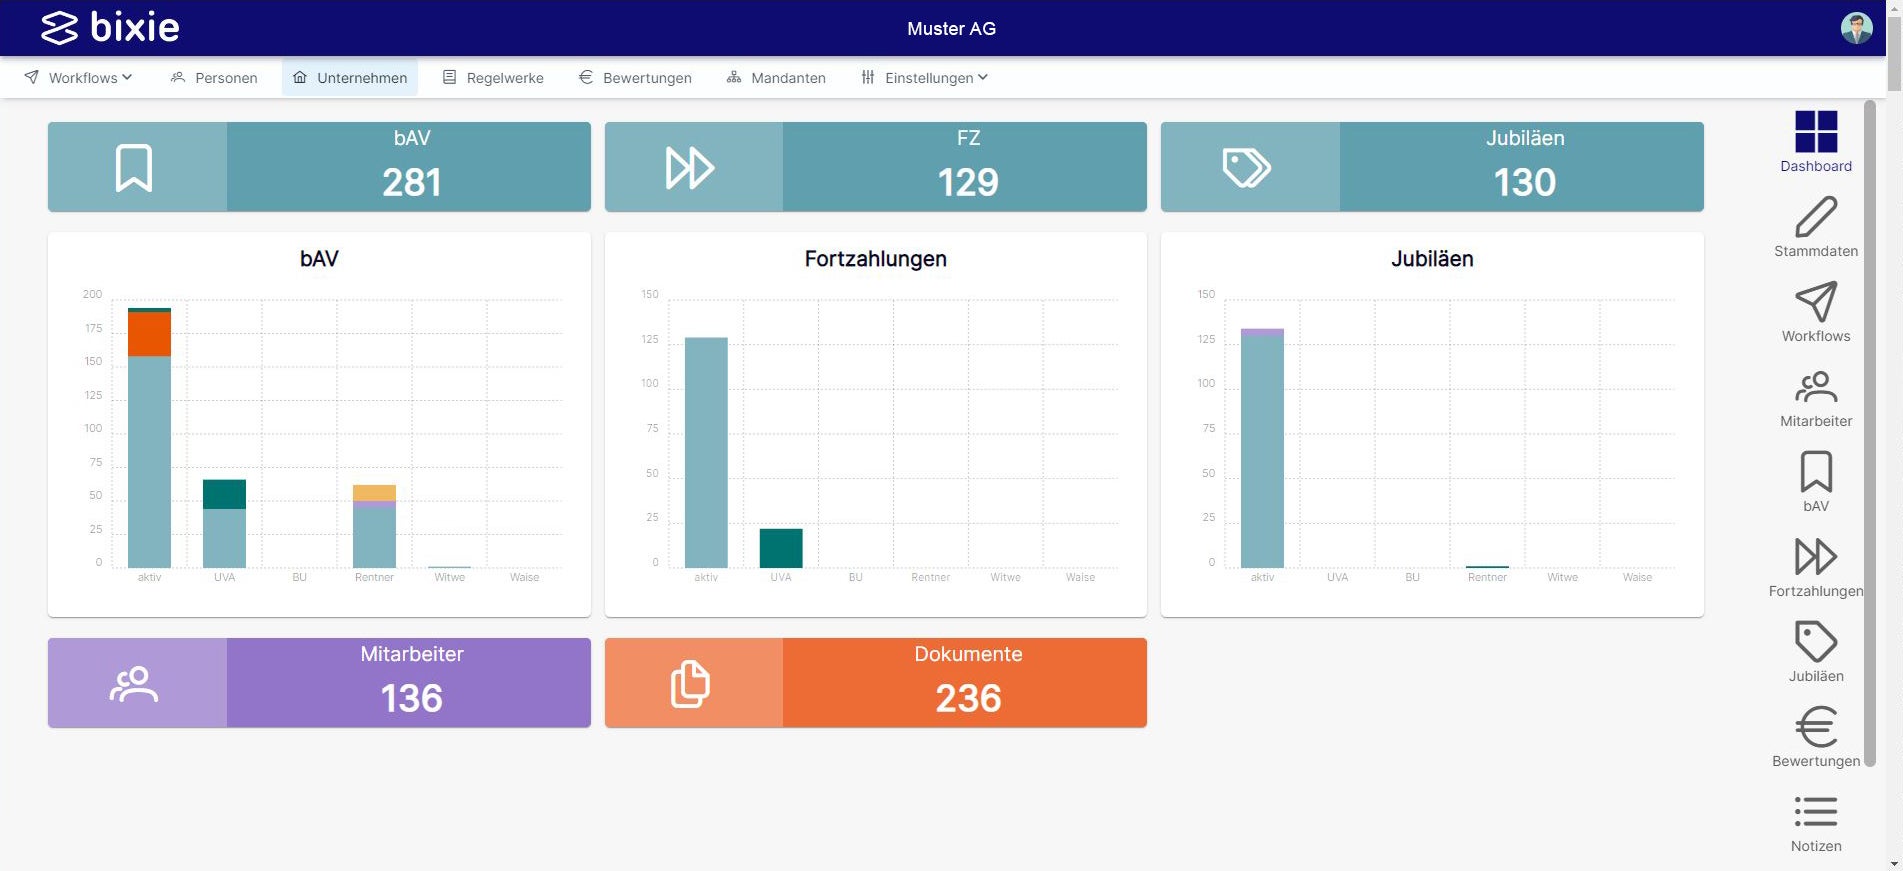Open Mitarbeiter people icon in sidebar
The image size is (1903, 871).
(1815, 387)
